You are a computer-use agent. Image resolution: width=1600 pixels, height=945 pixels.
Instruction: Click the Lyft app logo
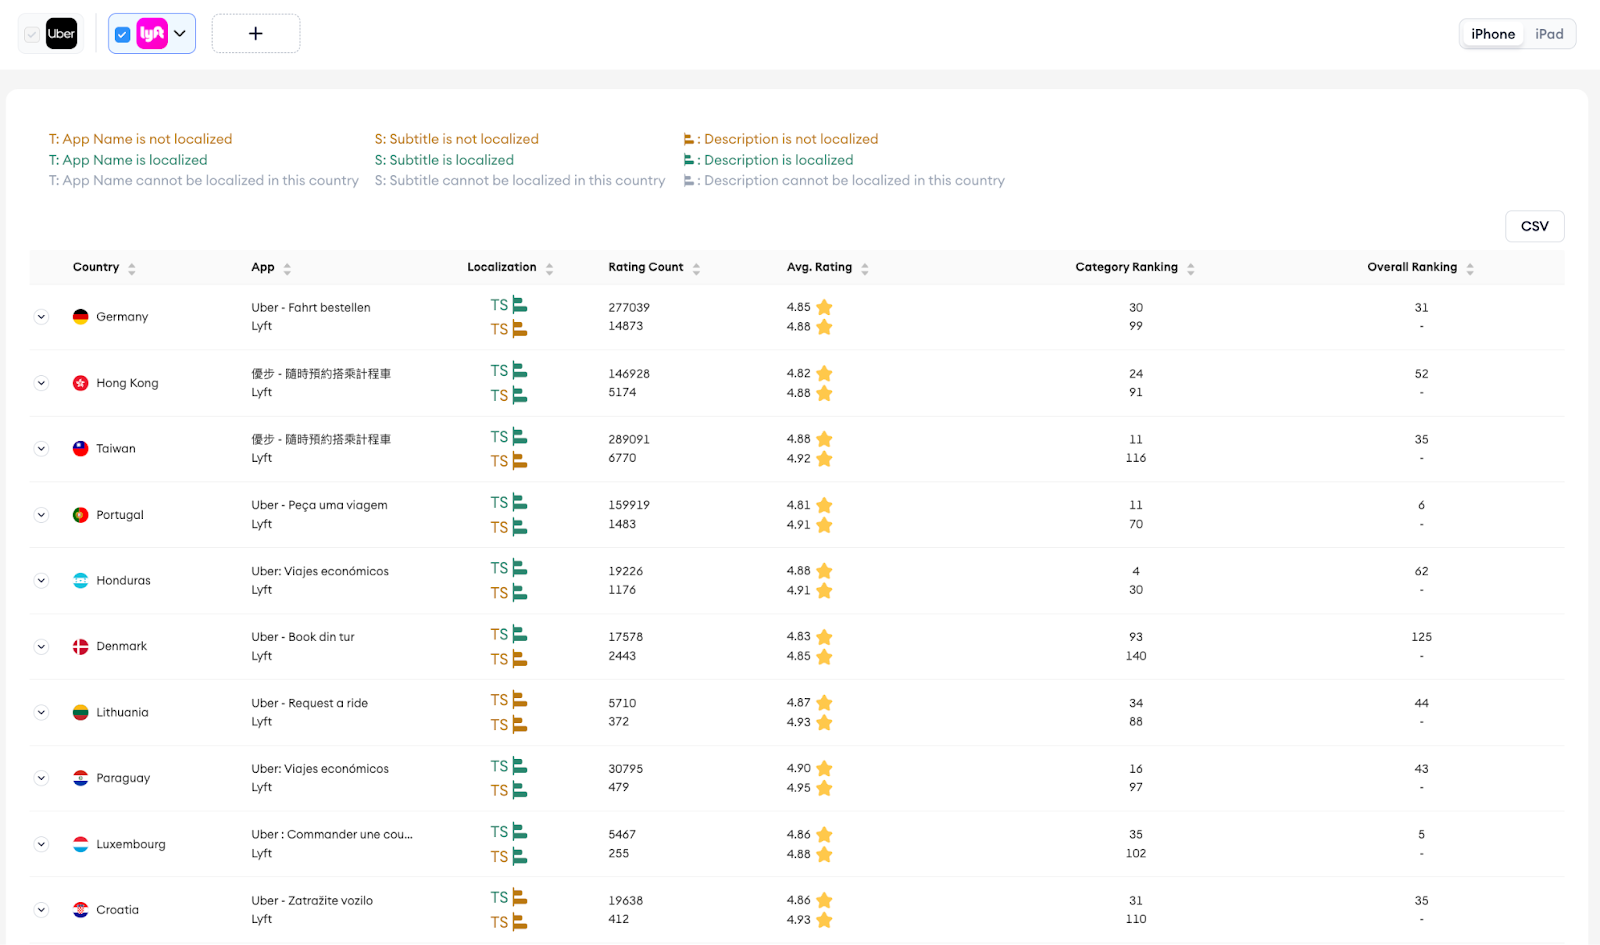tap(152, 34)
